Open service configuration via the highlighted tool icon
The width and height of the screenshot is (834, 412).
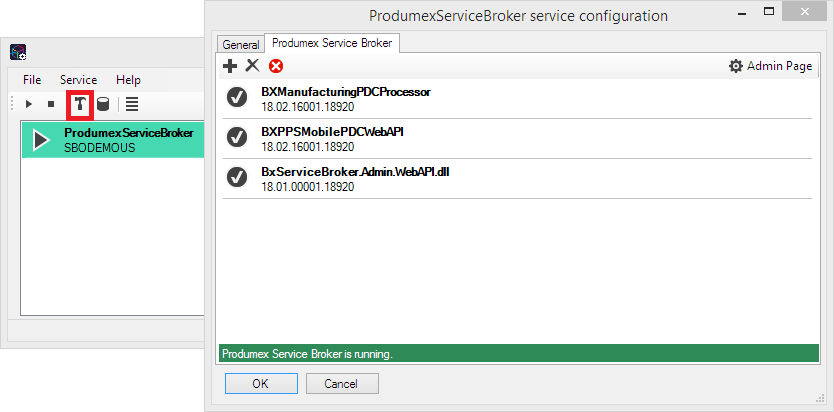pyautogui.click(x=78, y=104)
